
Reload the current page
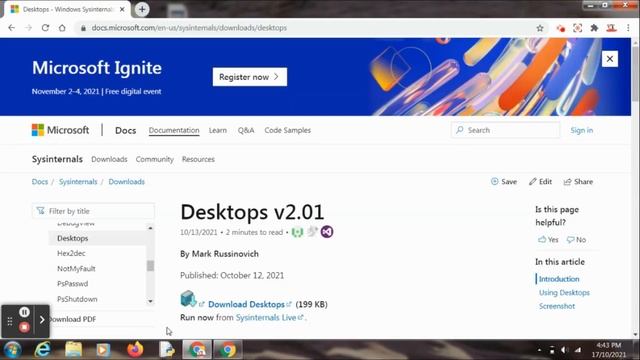click(x=45, y=28)
